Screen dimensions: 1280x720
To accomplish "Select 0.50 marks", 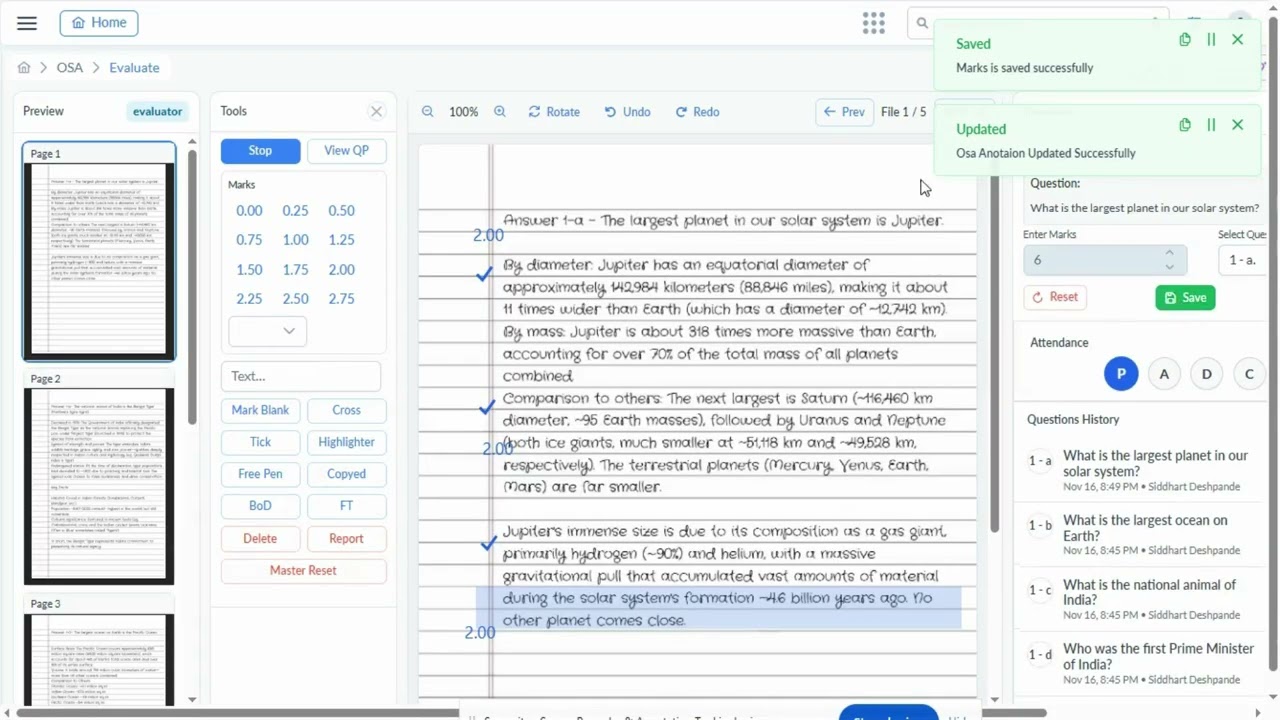I will click(x=341, y=211).
